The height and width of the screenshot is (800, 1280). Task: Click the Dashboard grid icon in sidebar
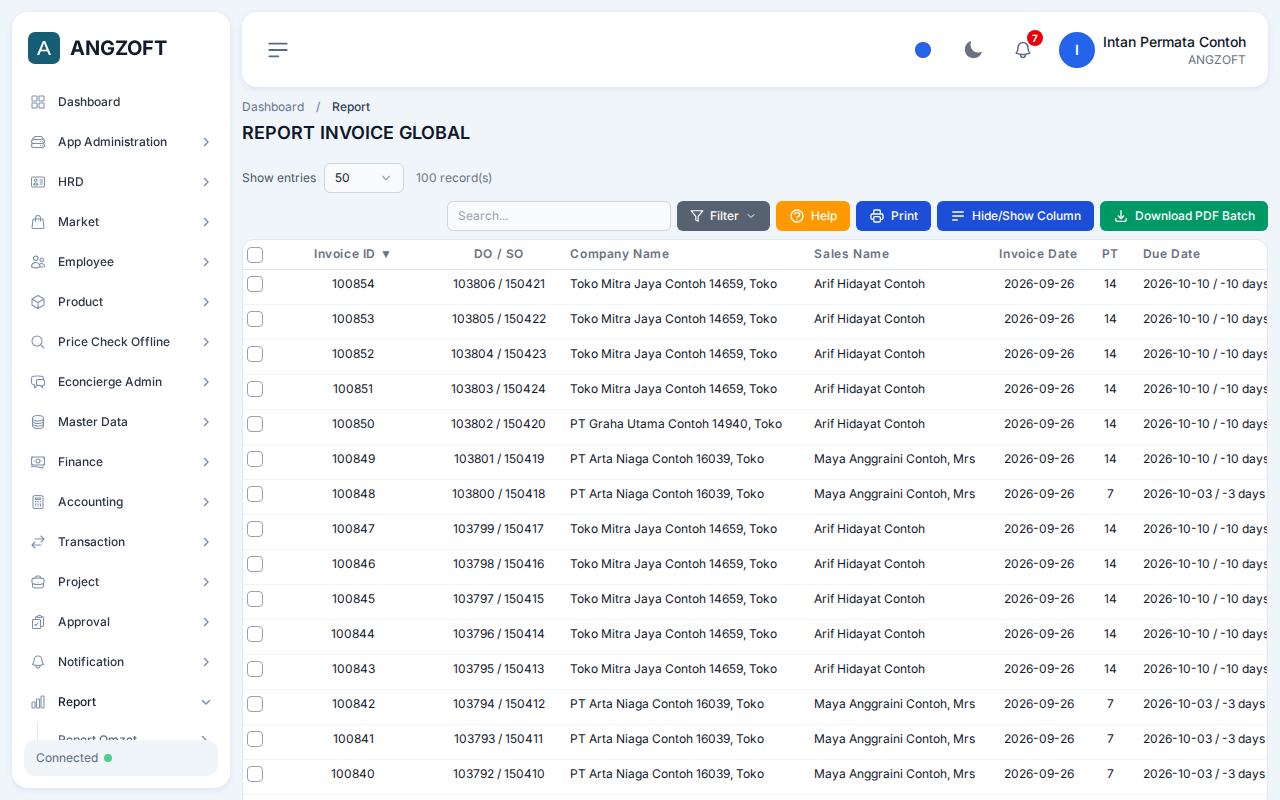click(38, 102)
